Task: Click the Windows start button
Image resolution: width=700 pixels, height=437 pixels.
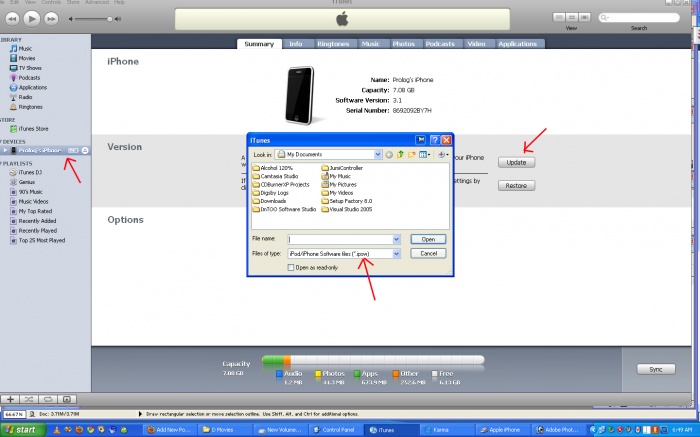Action: (22, 430)
